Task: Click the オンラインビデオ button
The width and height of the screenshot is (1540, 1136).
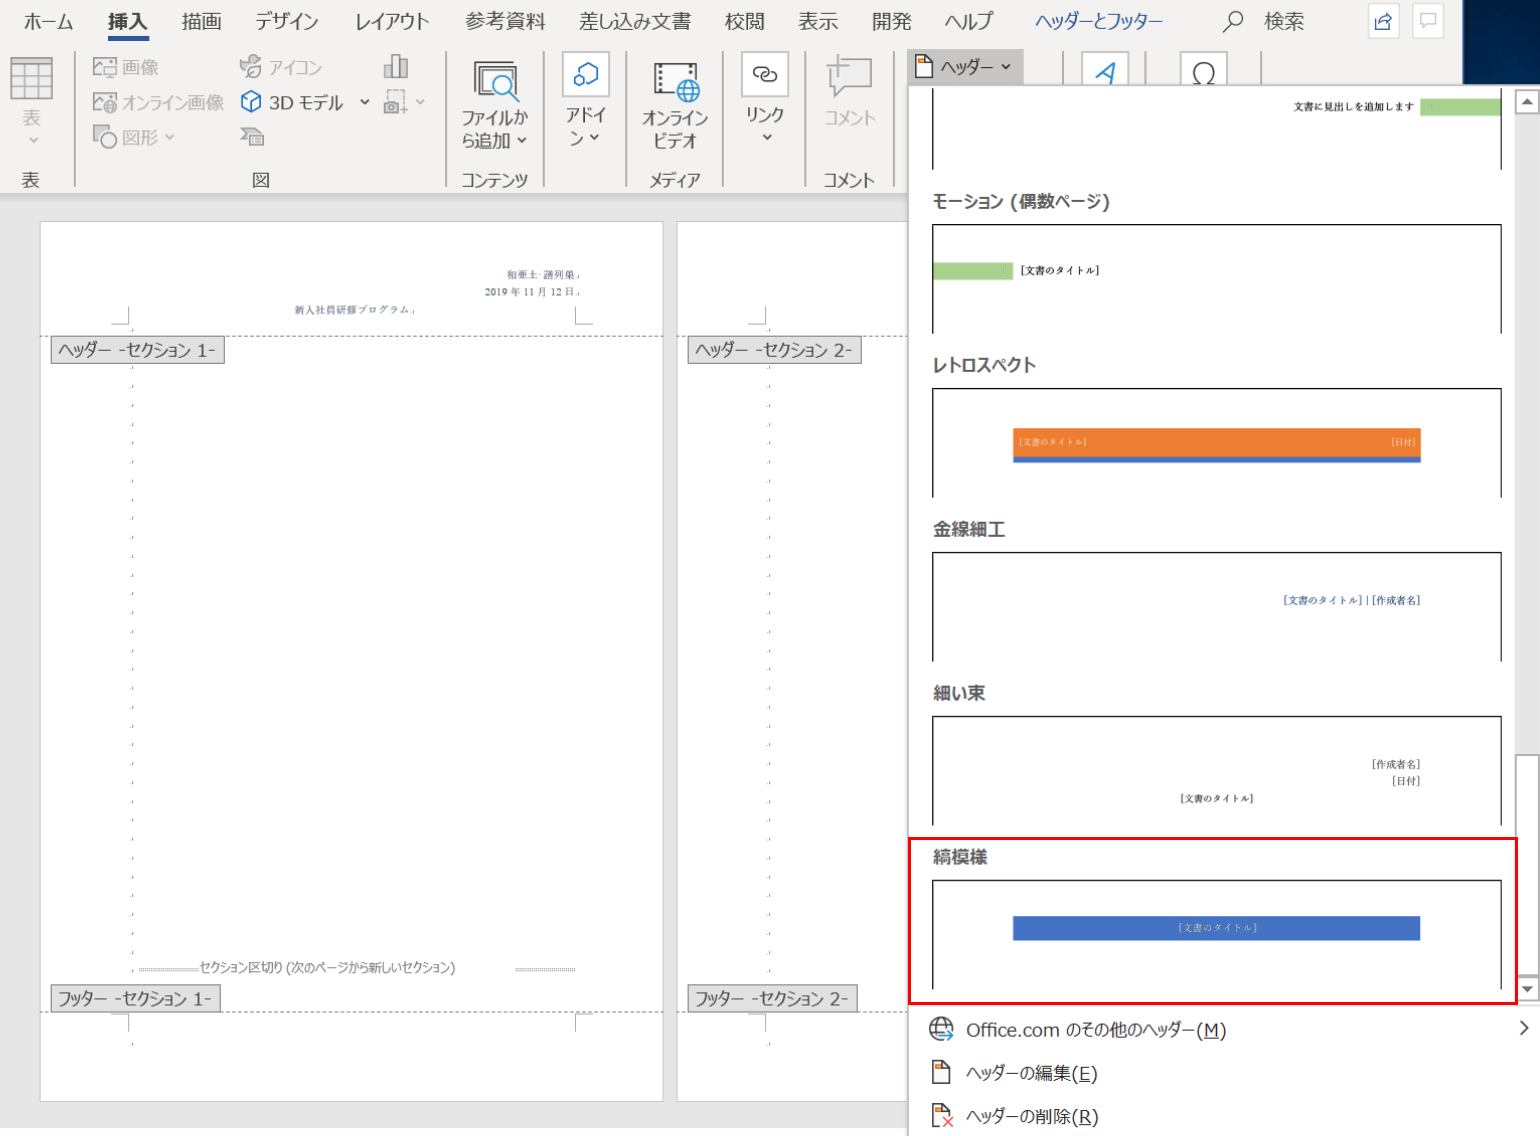Action: point(675,105)
